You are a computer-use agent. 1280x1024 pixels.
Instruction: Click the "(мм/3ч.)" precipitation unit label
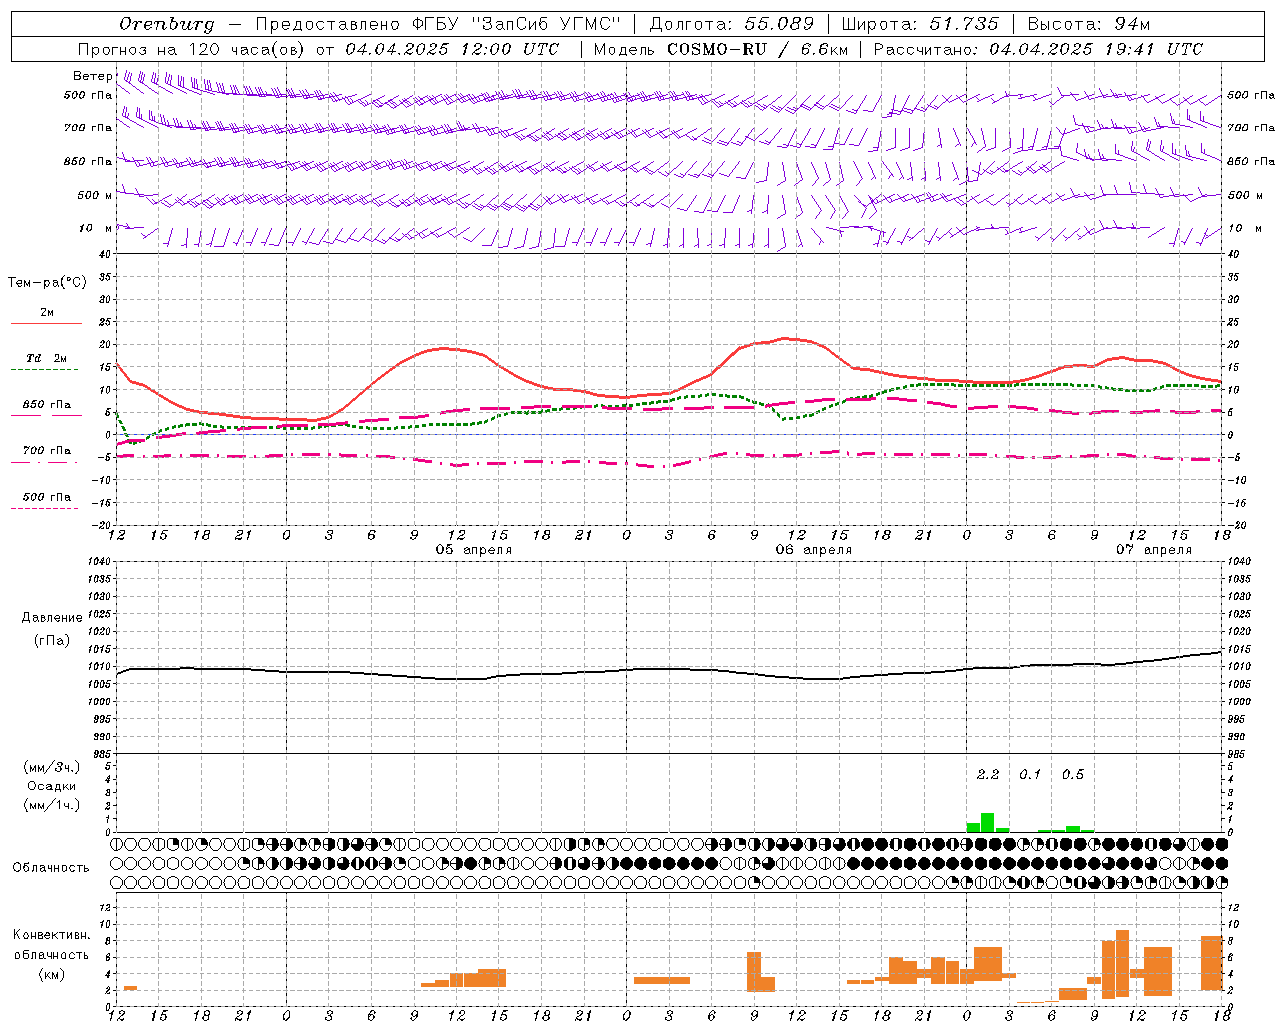tap(52, 767)
